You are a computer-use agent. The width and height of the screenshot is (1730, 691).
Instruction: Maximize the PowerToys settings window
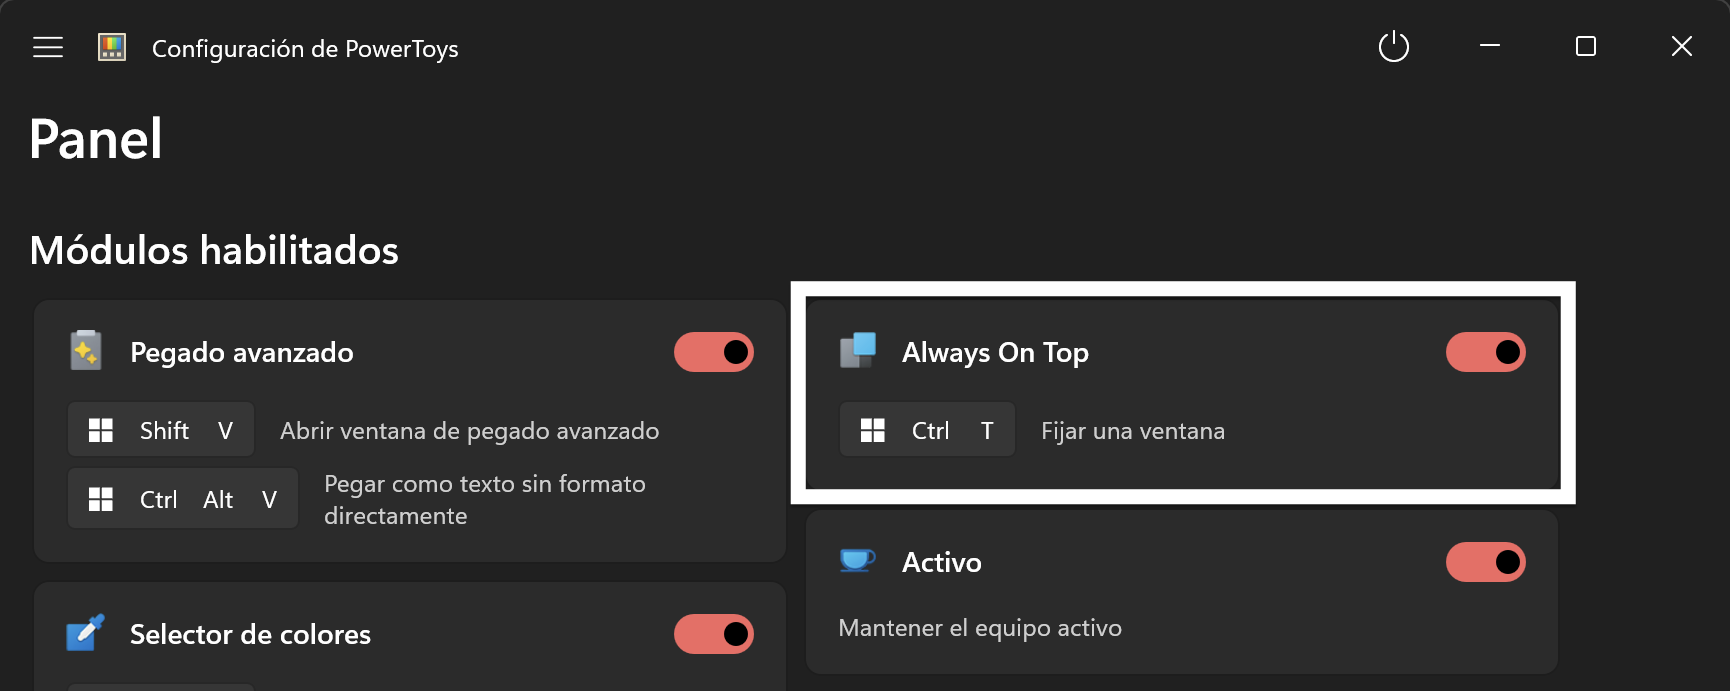click(x=1586, y=46)
